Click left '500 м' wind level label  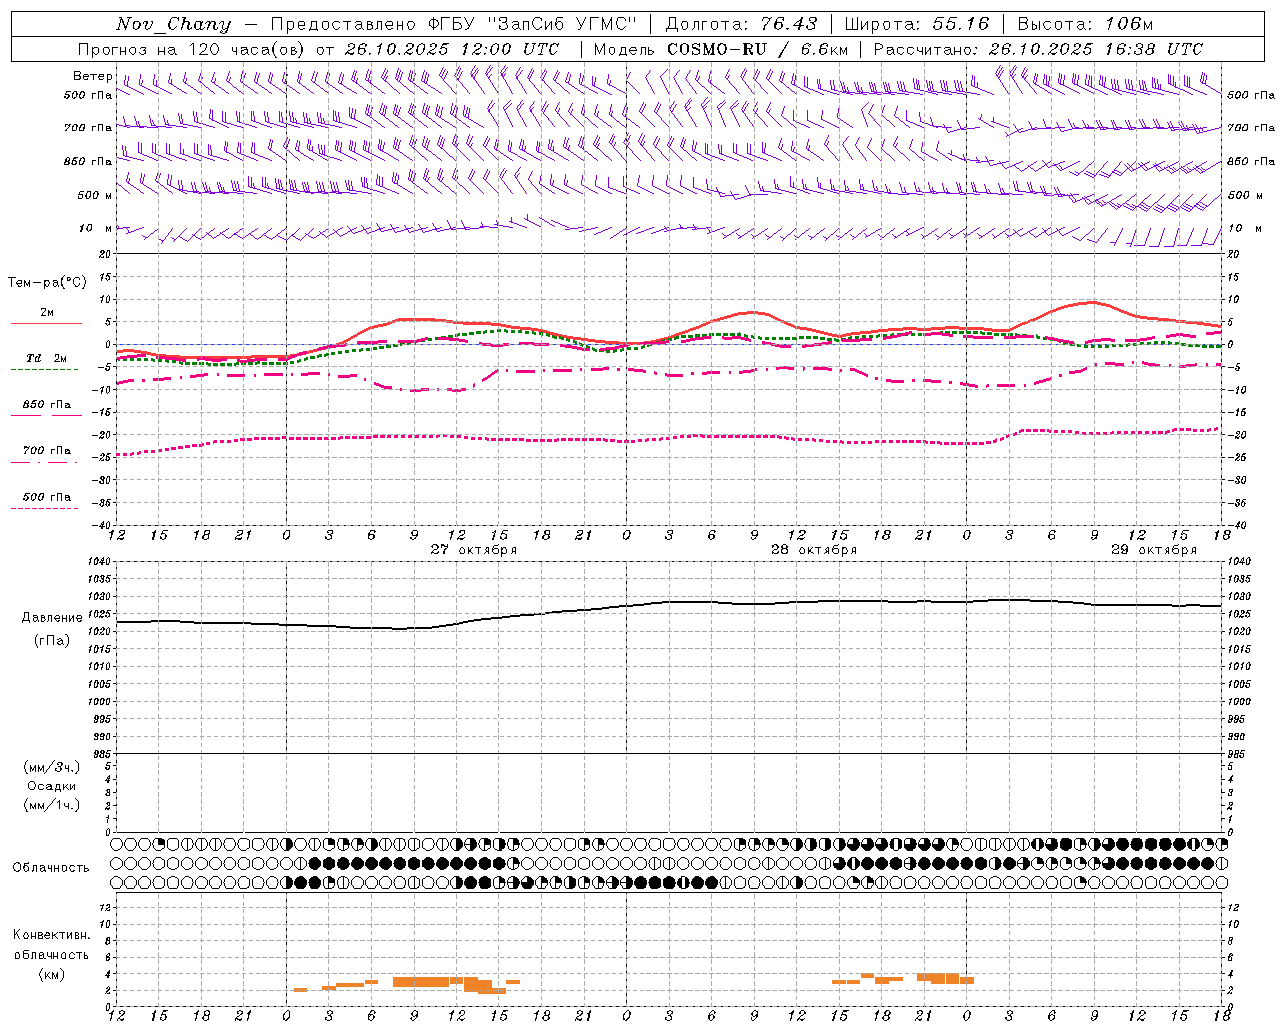(x=95, y=195)
